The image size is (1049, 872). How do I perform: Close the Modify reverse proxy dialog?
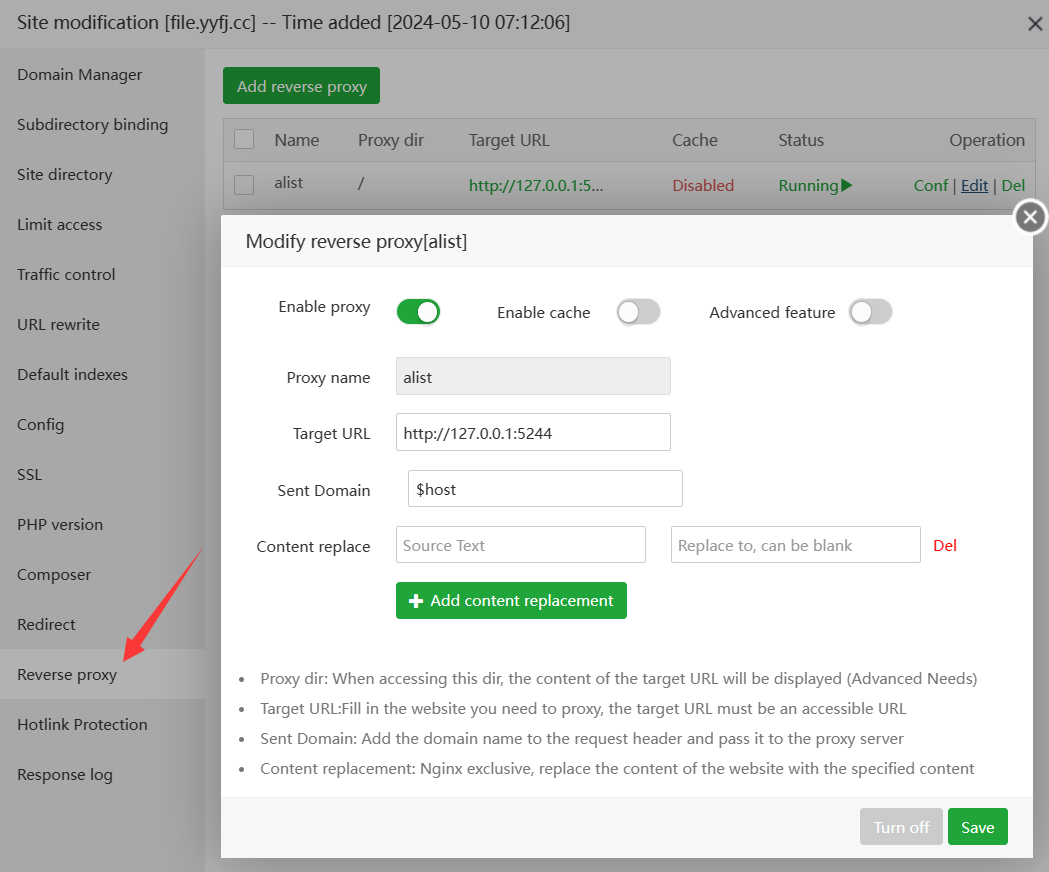[x=1030, y=216]
